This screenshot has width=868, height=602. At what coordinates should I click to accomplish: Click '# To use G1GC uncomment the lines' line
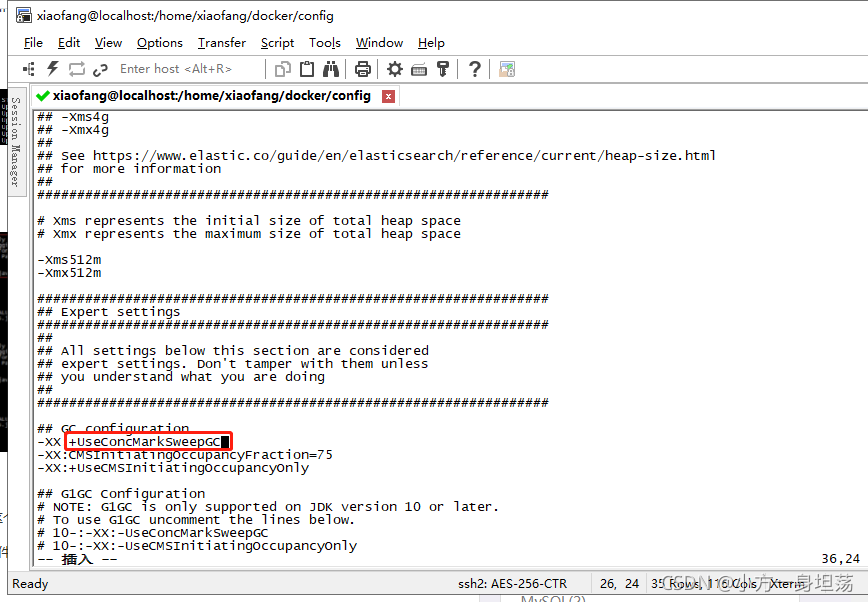coord(196,519)
